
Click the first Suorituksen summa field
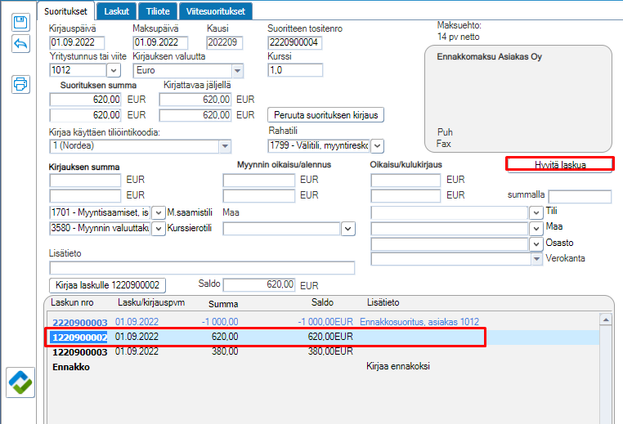[x=85, y=99]
